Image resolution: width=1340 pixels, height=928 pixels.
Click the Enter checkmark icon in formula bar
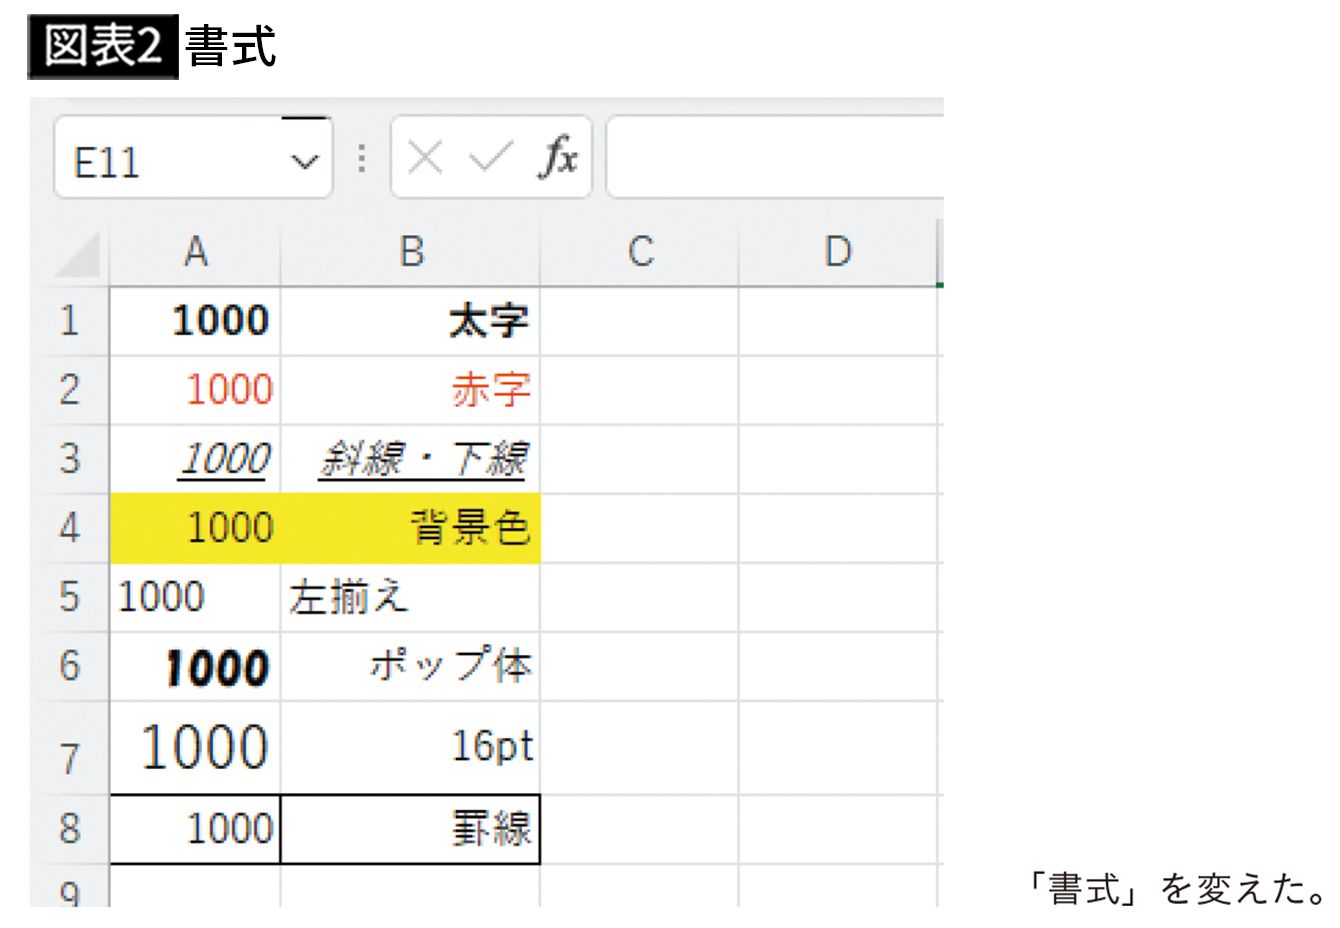[489, 158]
